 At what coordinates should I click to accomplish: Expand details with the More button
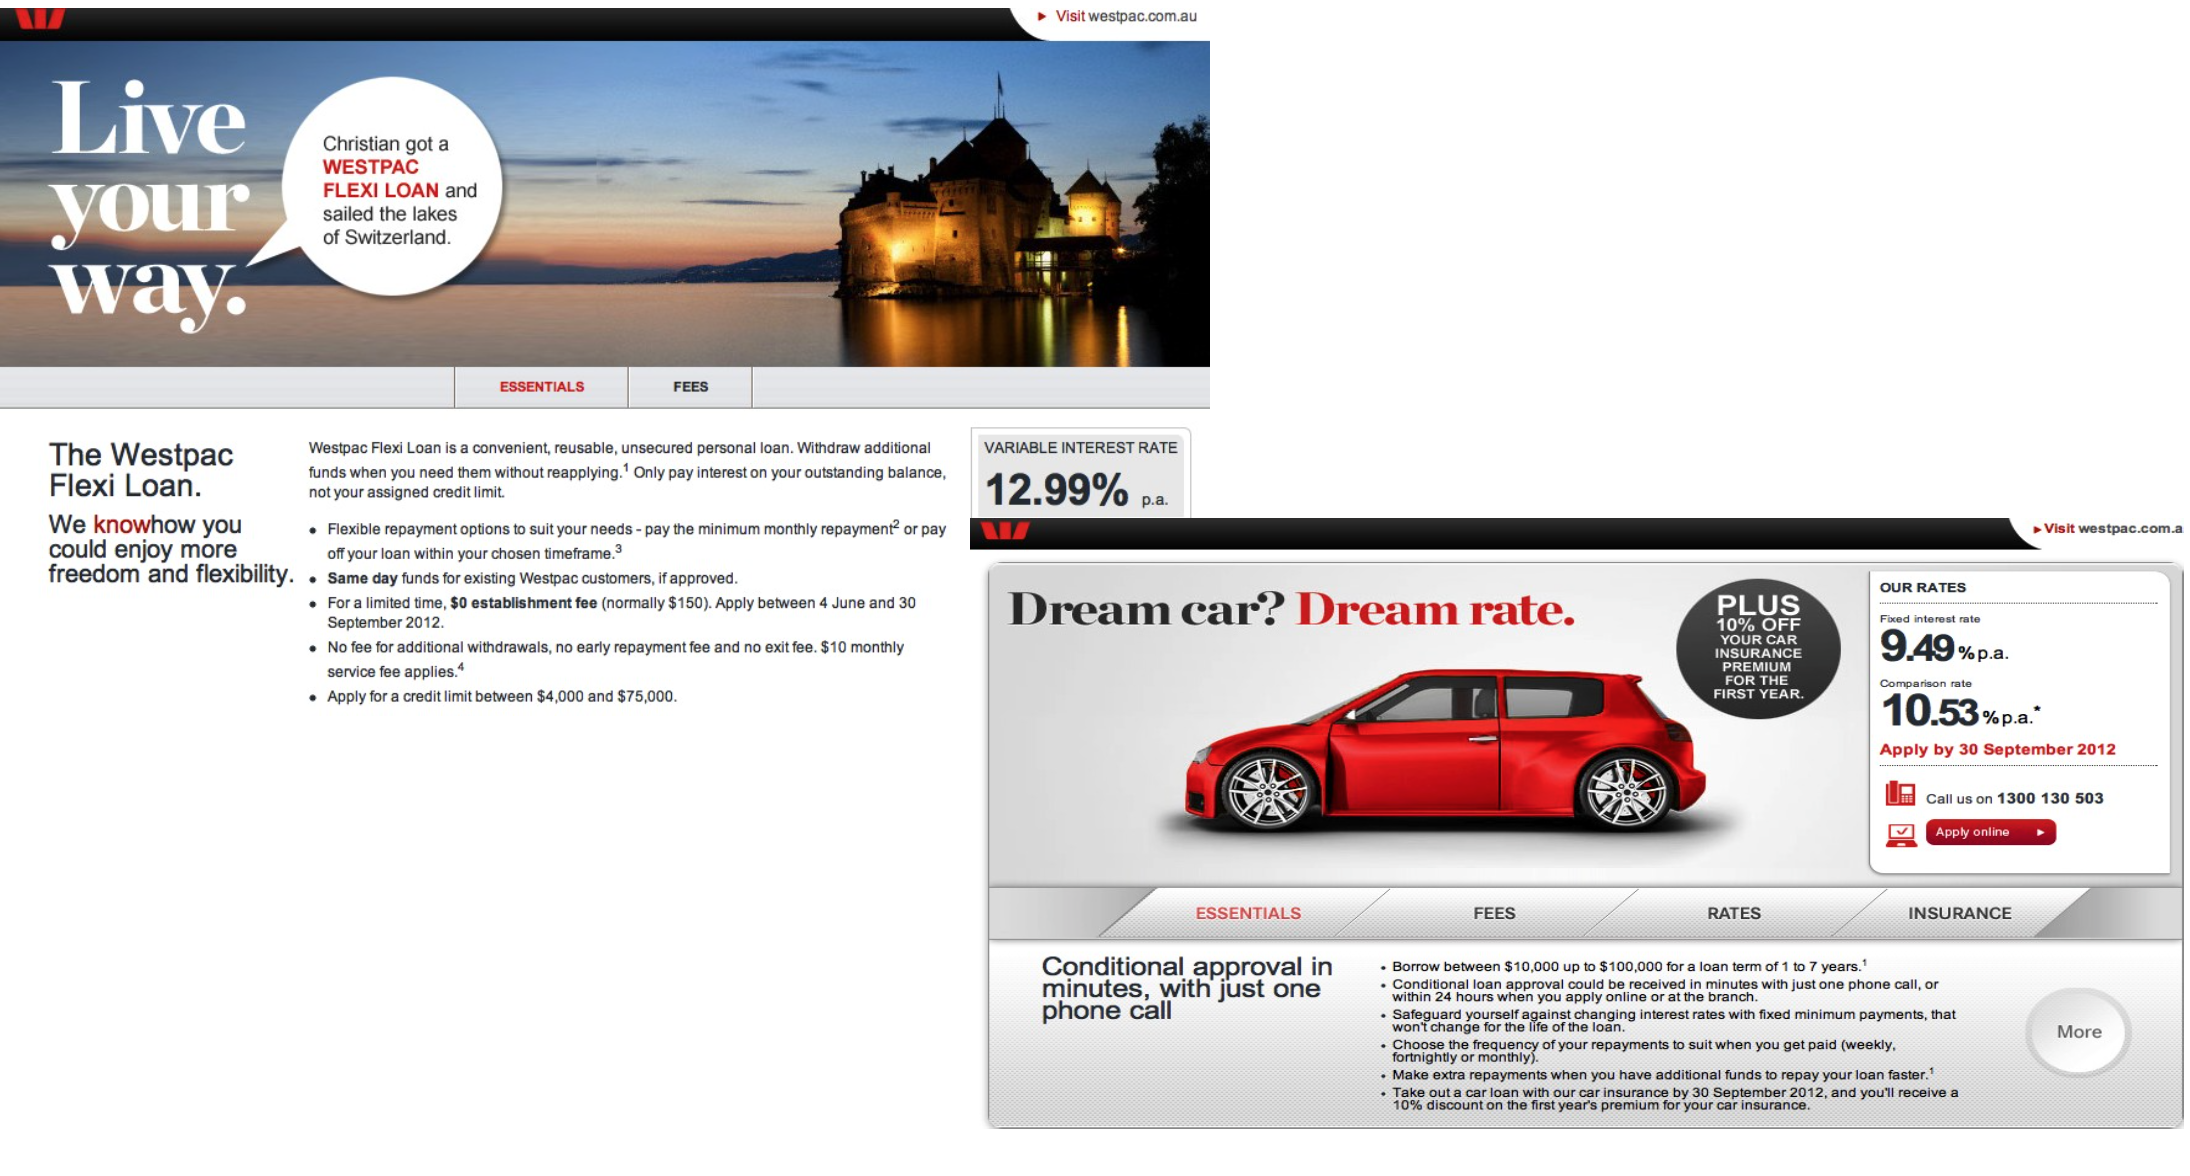(2078, 1032)
